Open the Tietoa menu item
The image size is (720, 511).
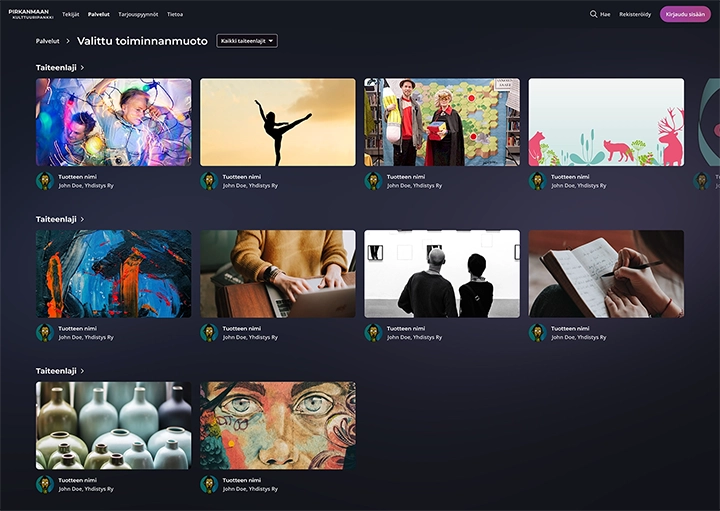coord(175,14)
